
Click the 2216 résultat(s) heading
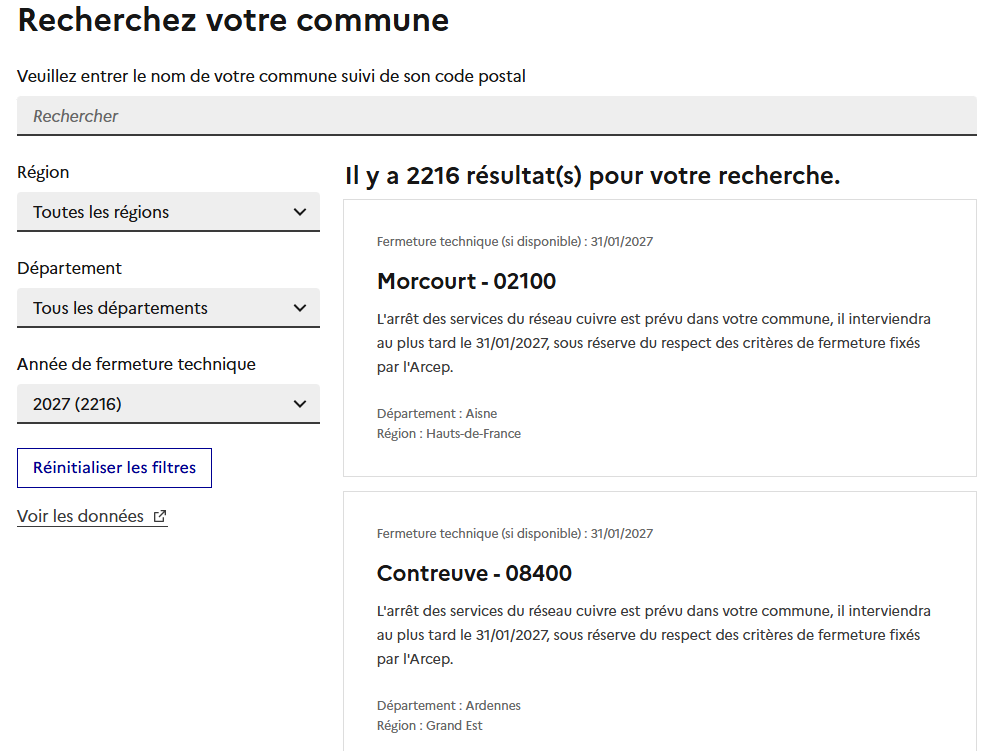[593, 176]
